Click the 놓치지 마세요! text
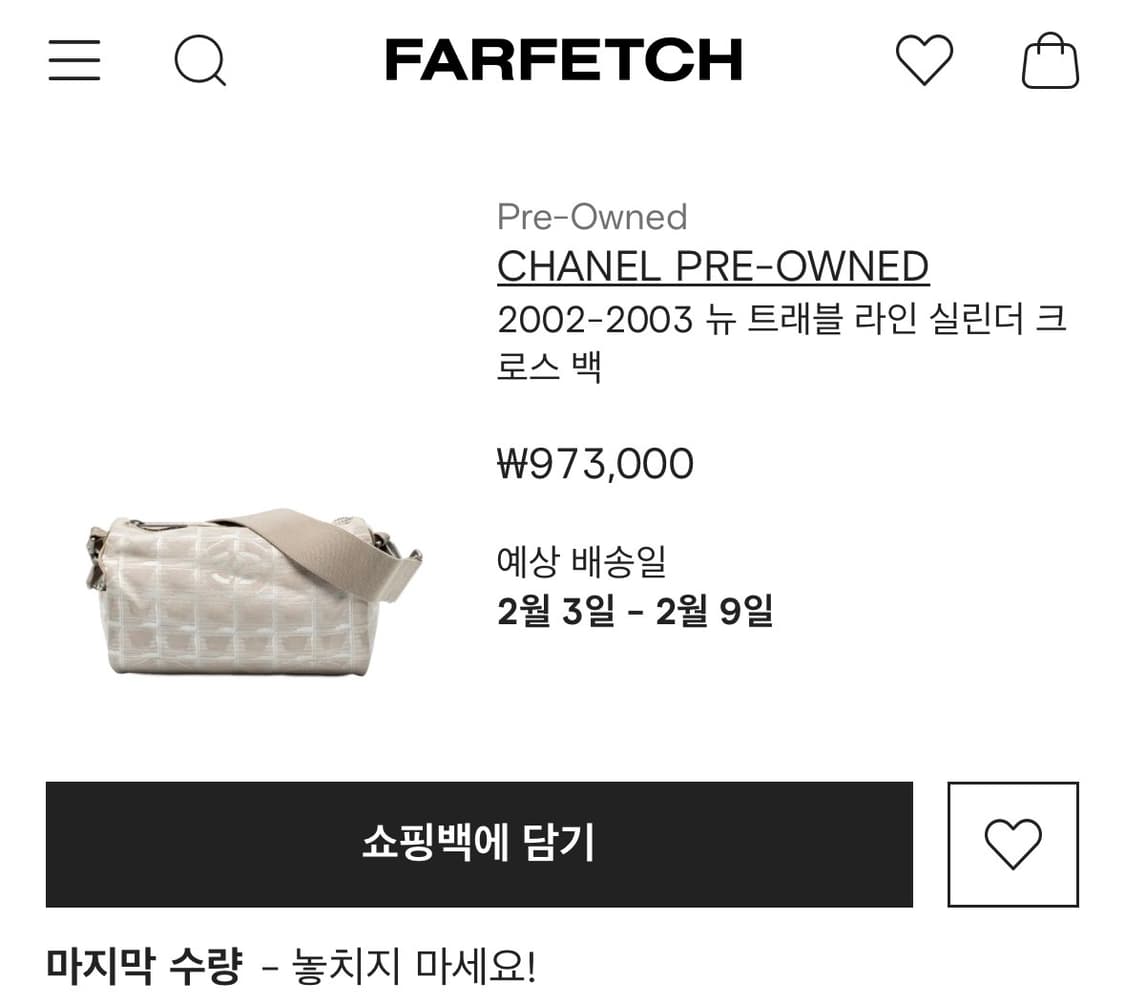Viewport: 1125px width, 1007px height. [414, 967]
